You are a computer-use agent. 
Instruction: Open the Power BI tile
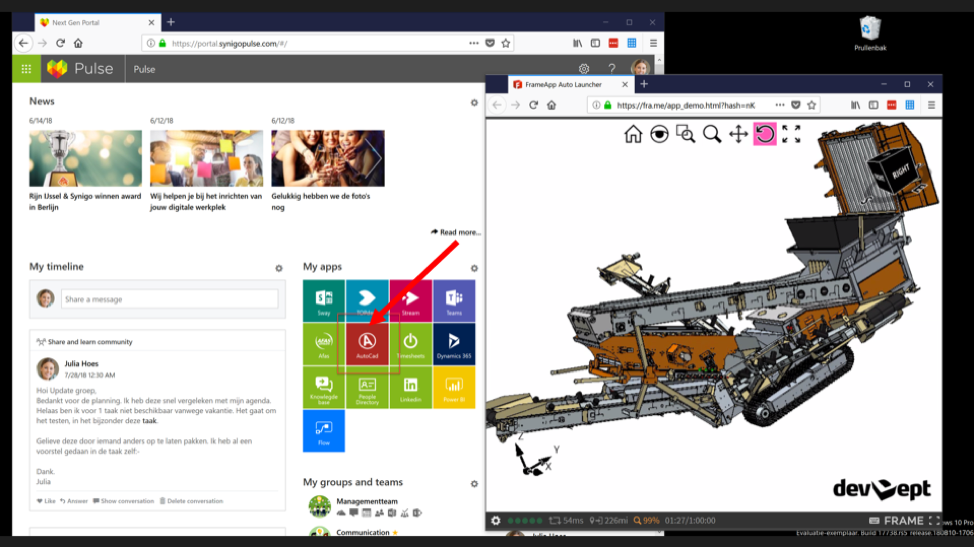click(453, 387)
